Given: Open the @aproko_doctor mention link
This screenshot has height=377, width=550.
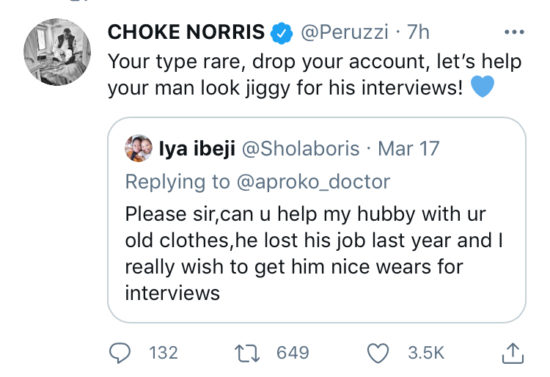Looking at the screenshot, I should click(313, 182).
